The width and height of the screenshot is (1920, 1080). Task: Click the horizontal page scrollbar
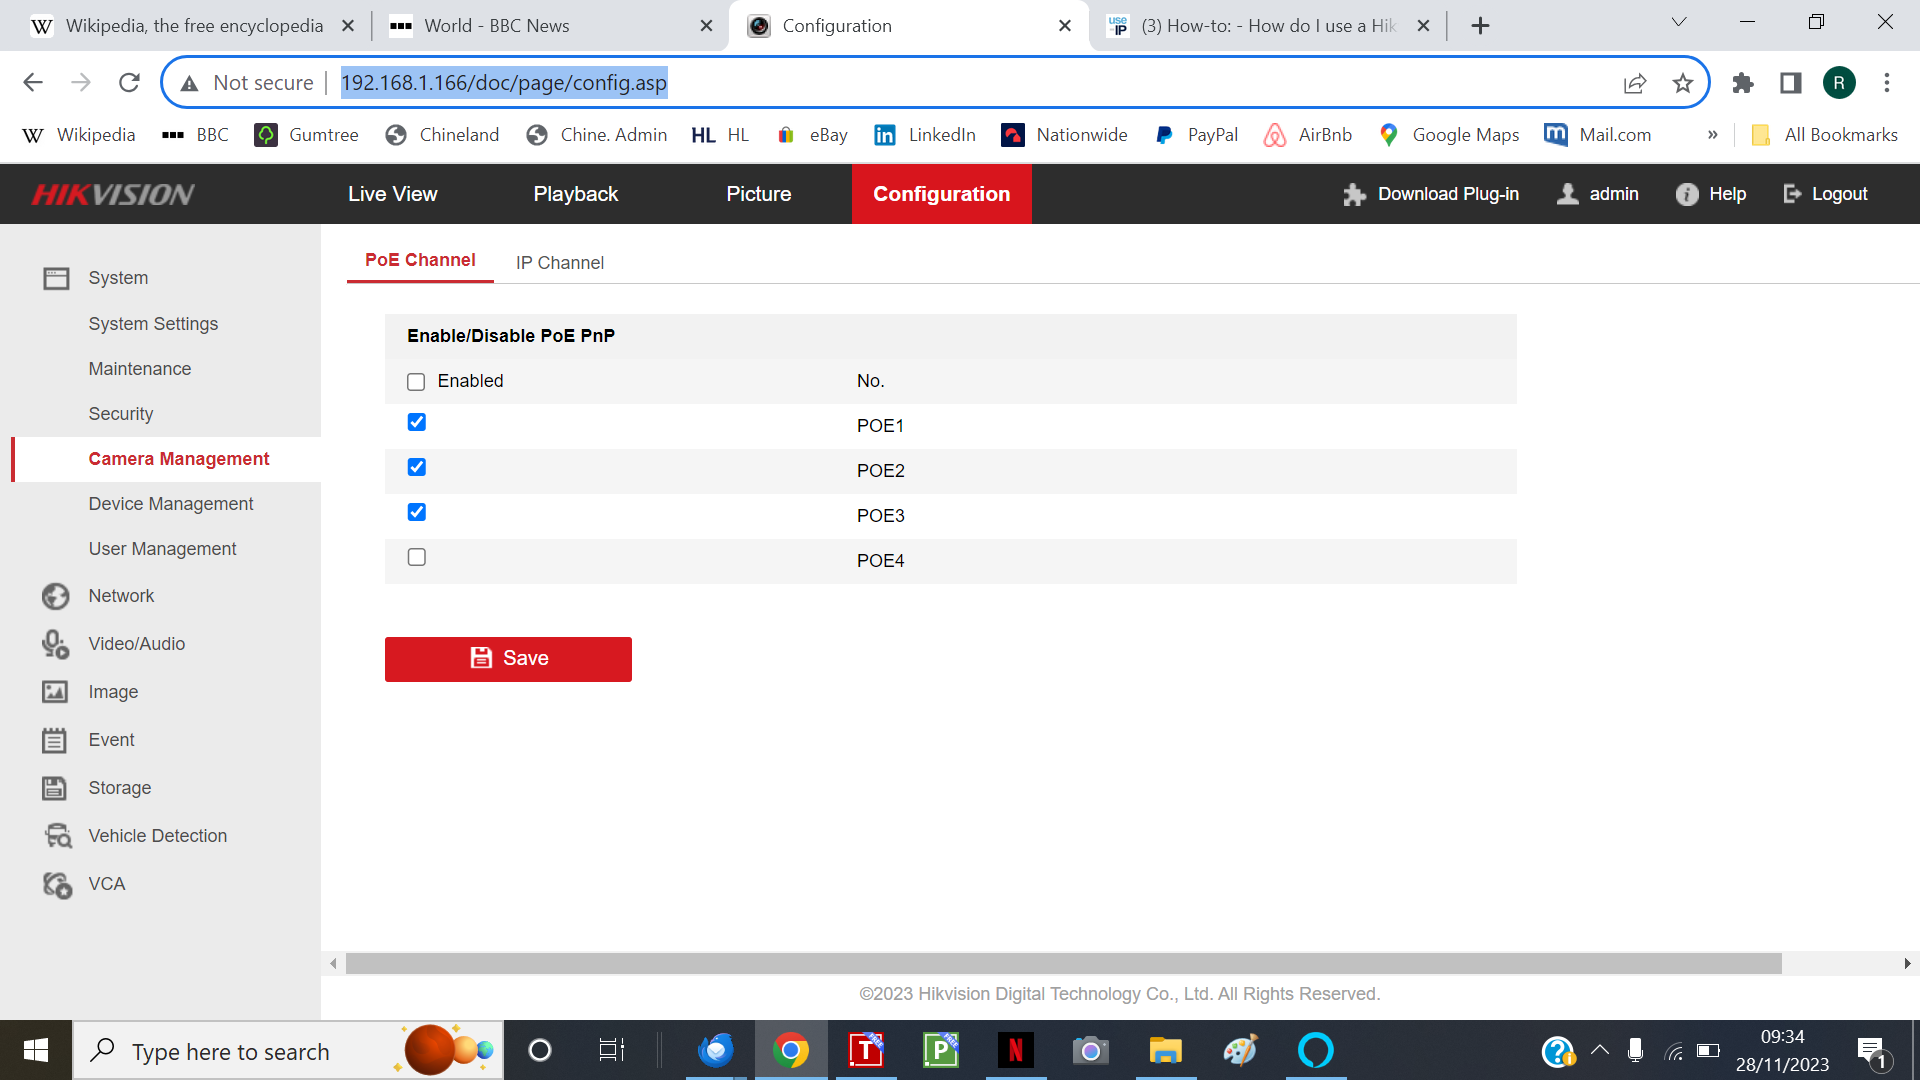pos(1063,964)
